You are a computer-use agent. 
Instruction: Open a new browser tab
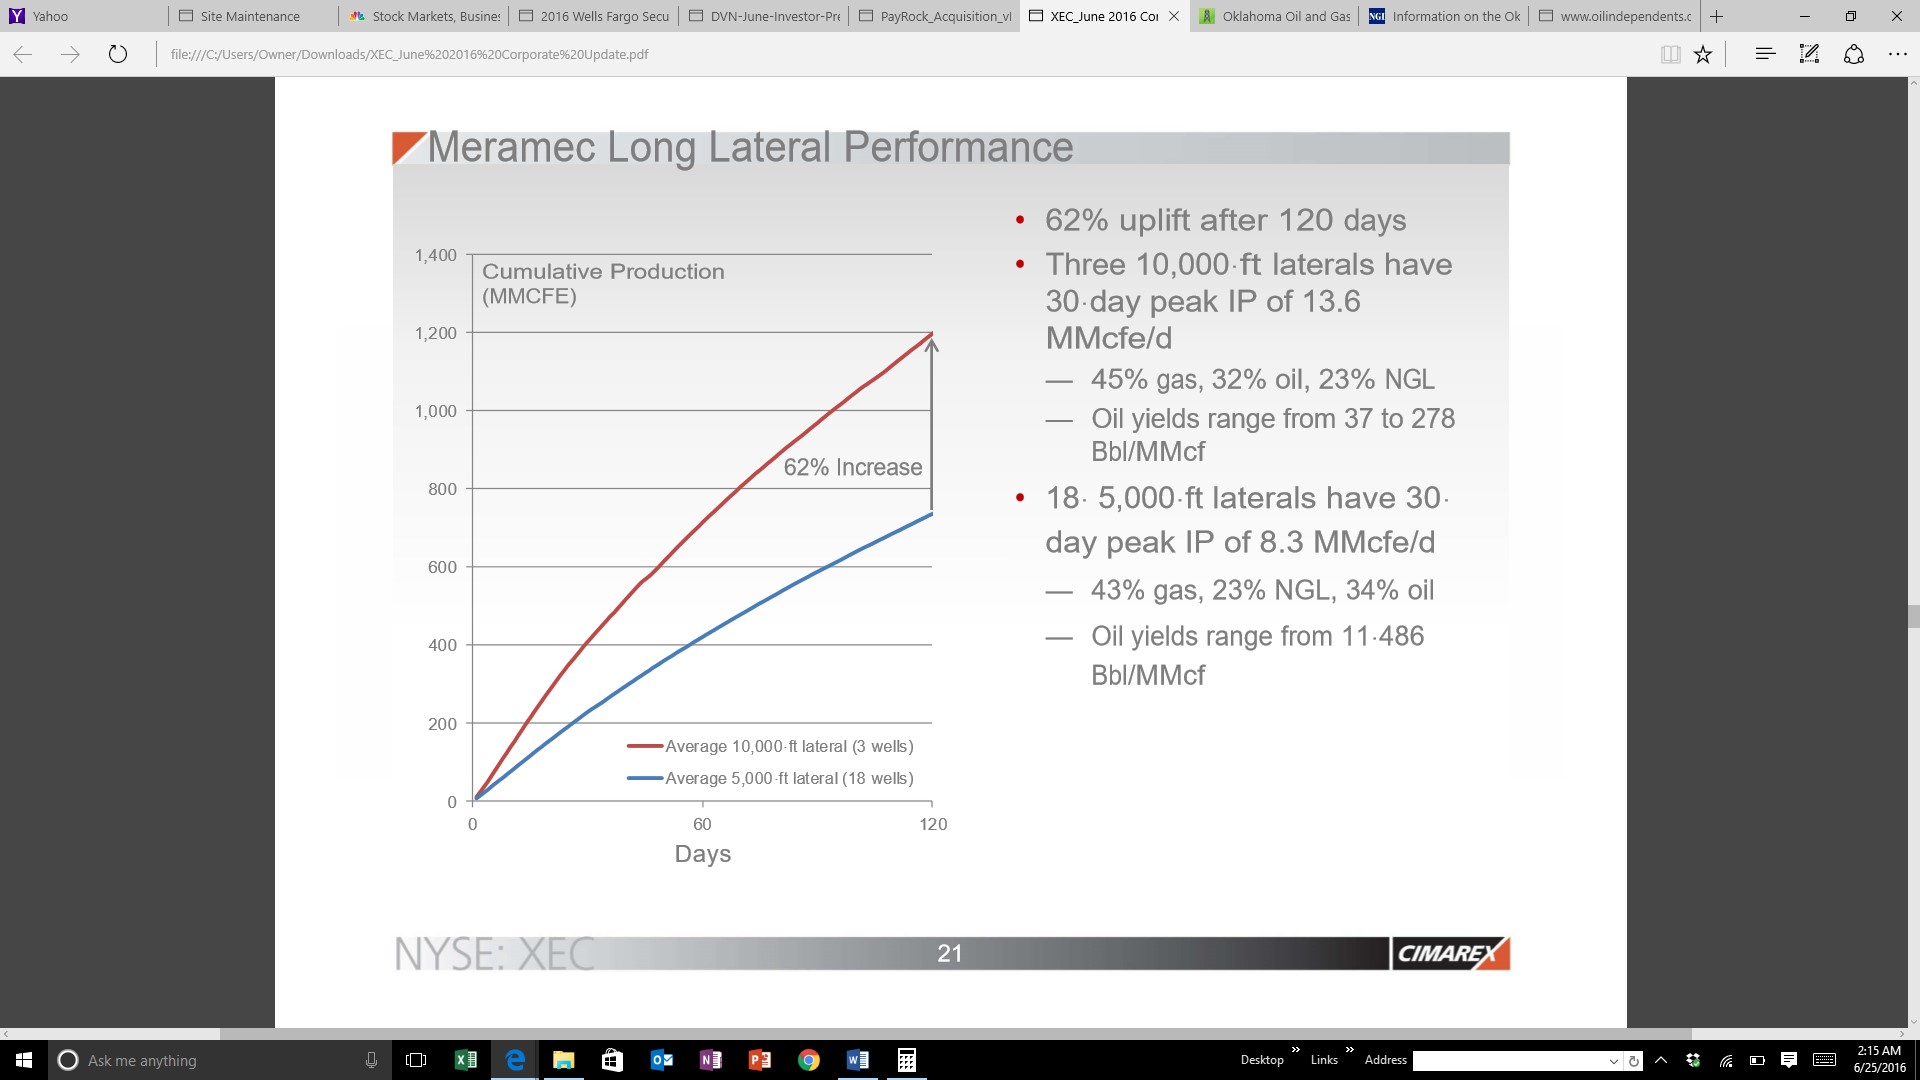click(x=1717, y=16)
